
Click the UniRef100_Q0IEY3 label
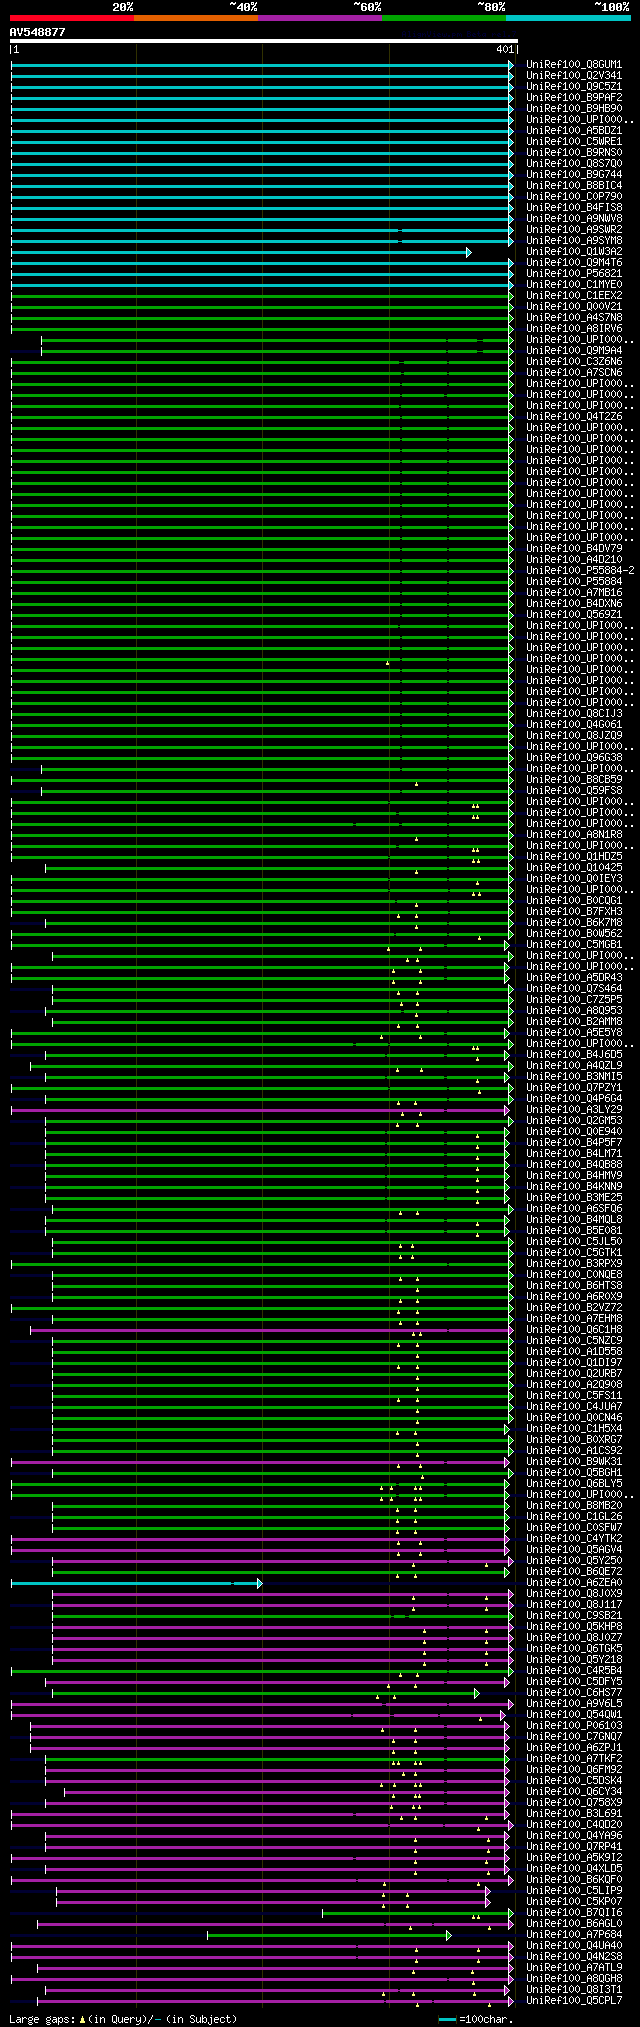[x=574, y=879]
